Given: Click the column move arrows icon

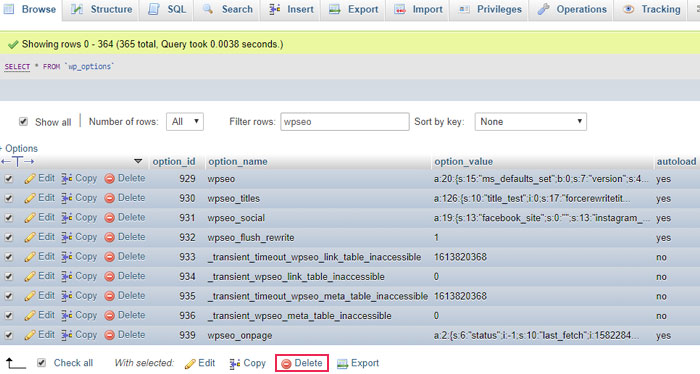Looking at the screenshot, I should (x=17, y=162).
